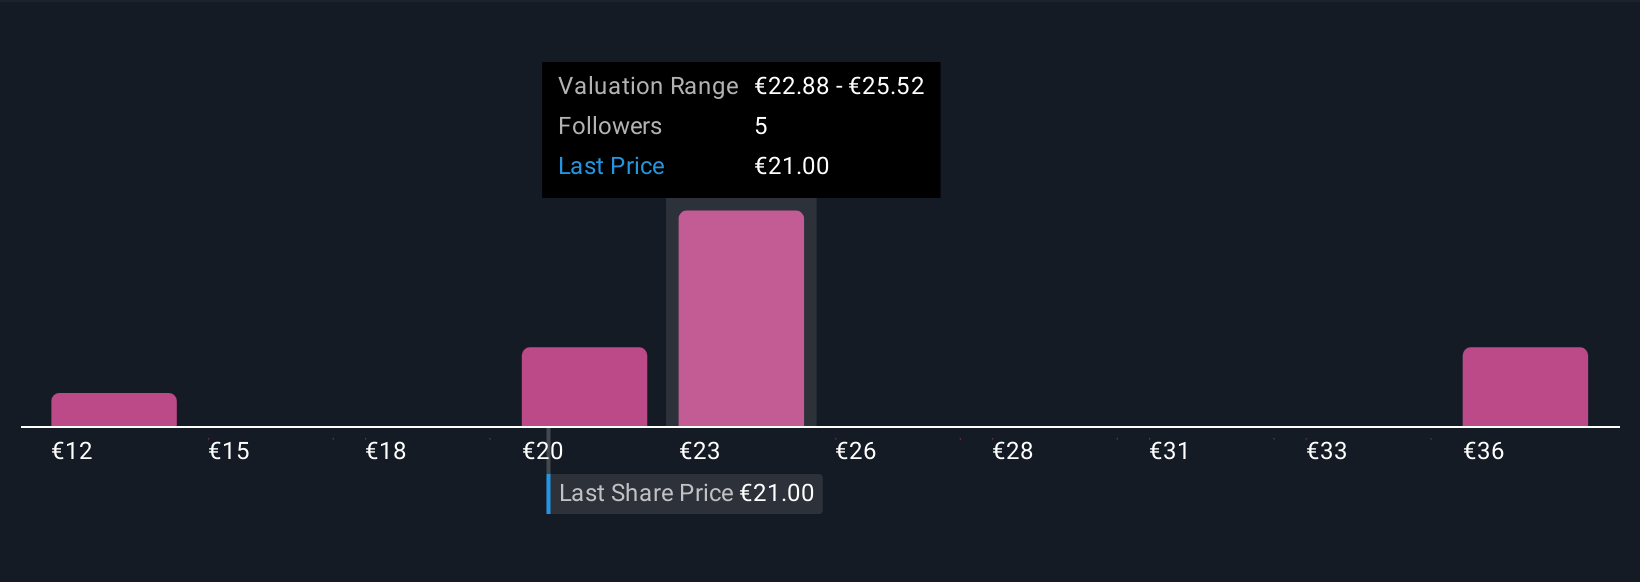Click the €21.00 value beside Last Price
The image size is (1640, 582).
coord(792,166)
